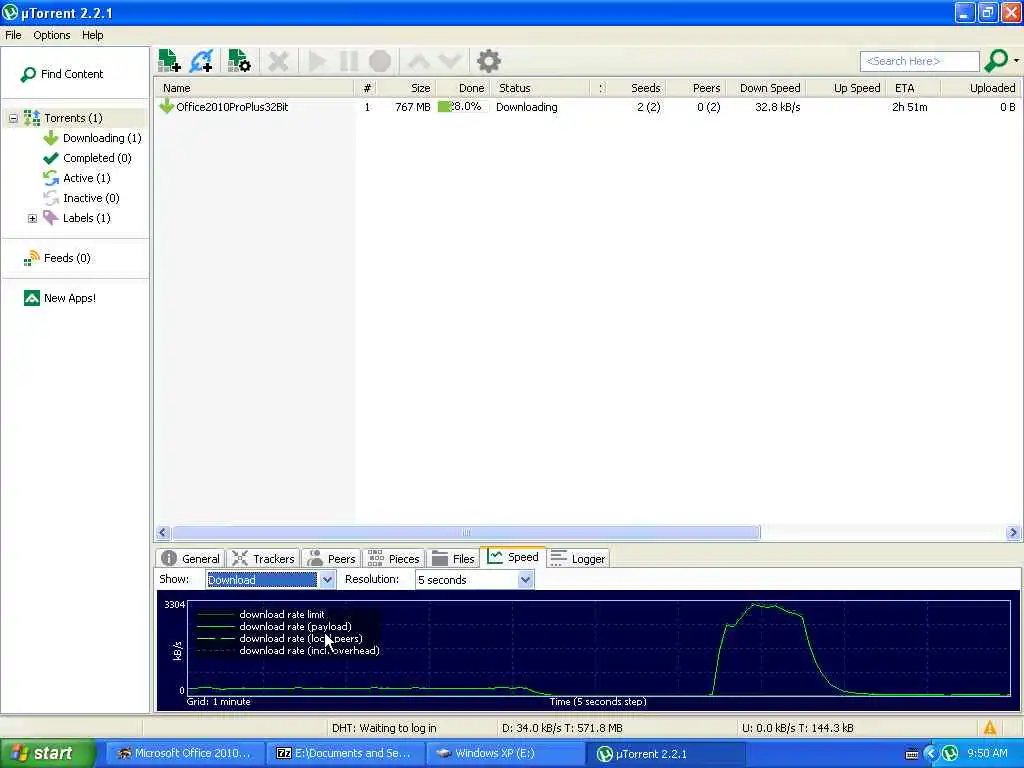Click Add Torrent from URL icon
Screen dimensions: 1024x768
(x=201, y=61)
